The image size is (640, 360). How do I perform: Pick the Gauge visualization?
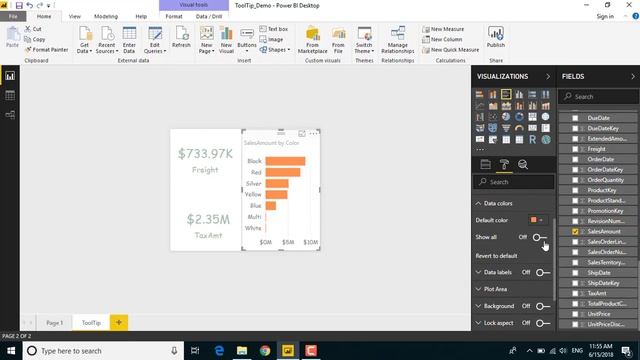(519, 128)
